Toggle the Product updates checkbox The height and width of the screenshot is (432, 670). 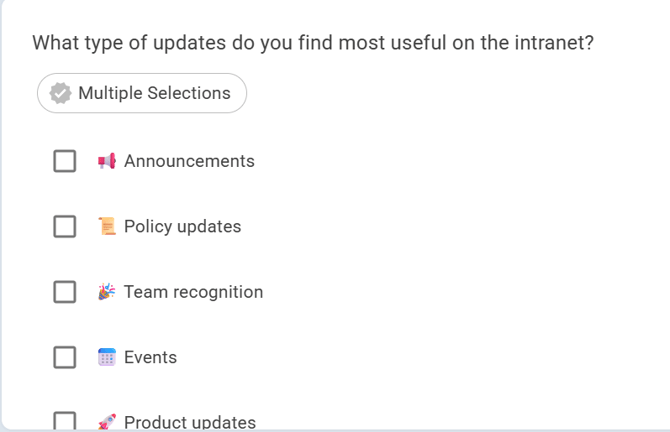point(65,421)
